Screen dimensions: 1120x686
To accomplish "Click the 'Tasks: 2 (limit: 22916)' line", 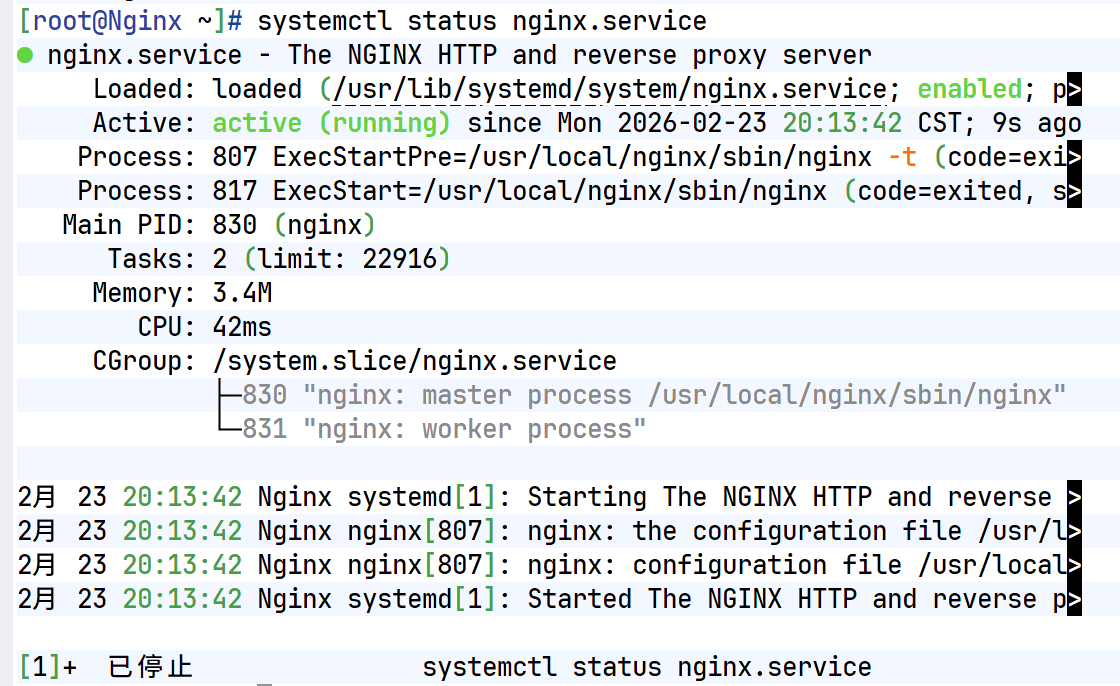I will 279,259.
